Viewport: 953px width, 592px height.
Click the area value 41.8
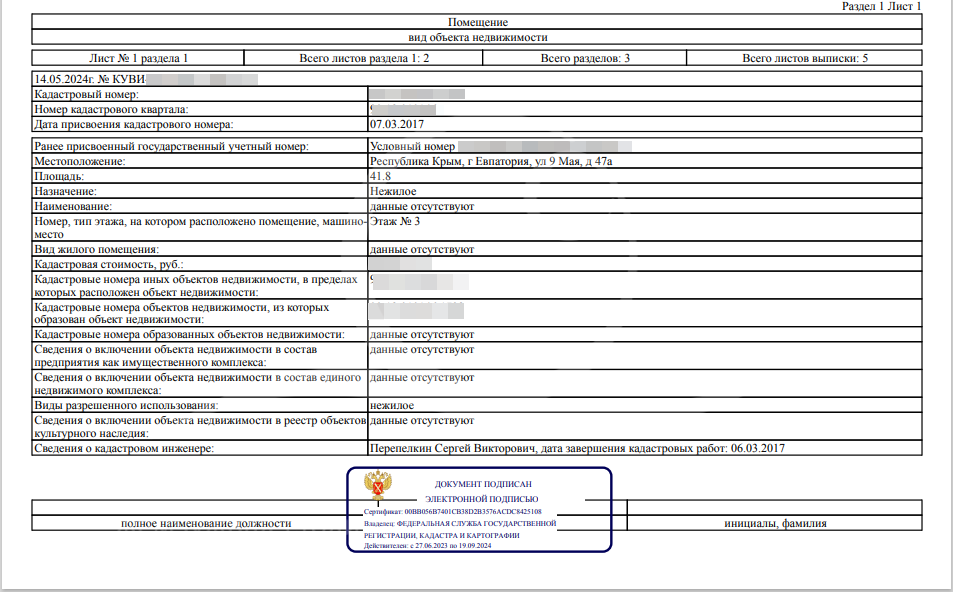pyautogui.click(x=380, y=176)
